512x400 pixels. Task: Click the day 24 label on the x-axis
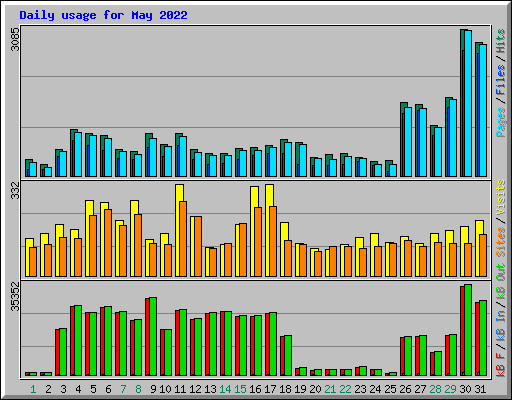click(x=375, y=389)
